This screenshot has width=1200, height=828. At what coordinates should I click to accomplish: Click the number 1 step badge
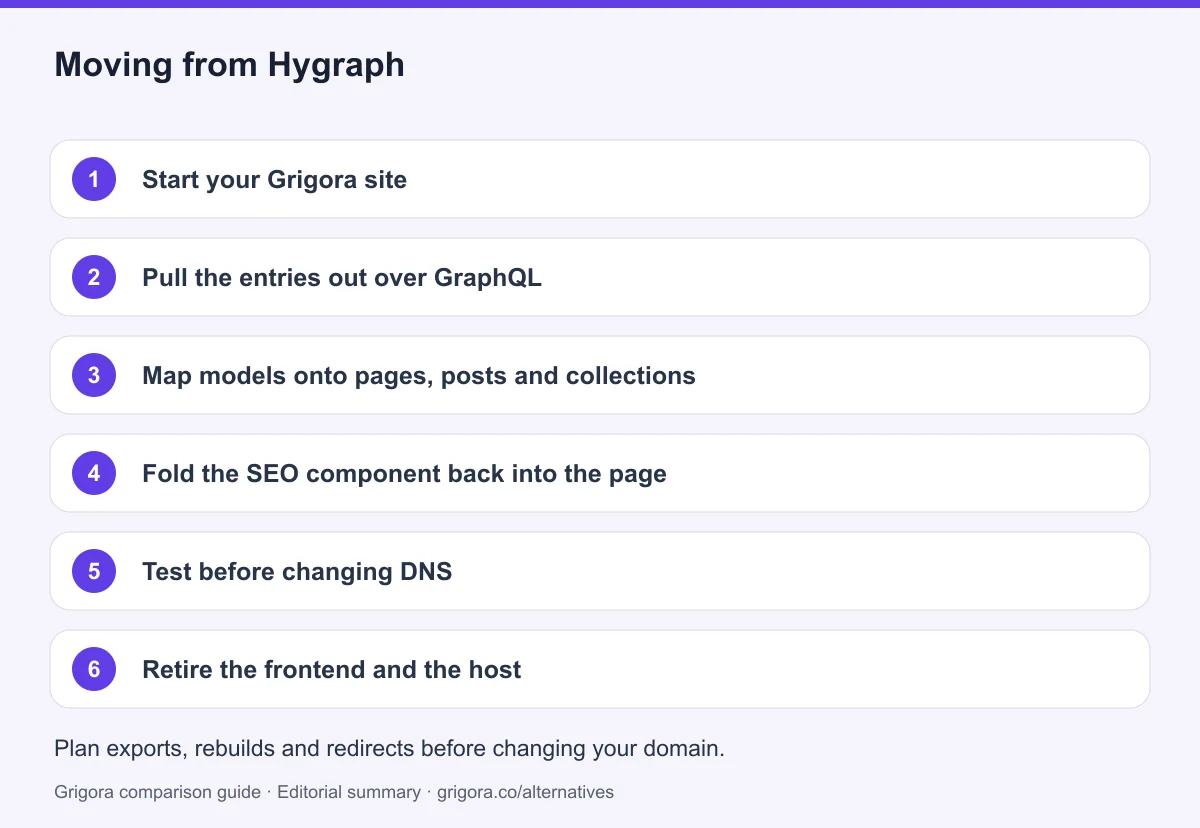click(94, 179)
